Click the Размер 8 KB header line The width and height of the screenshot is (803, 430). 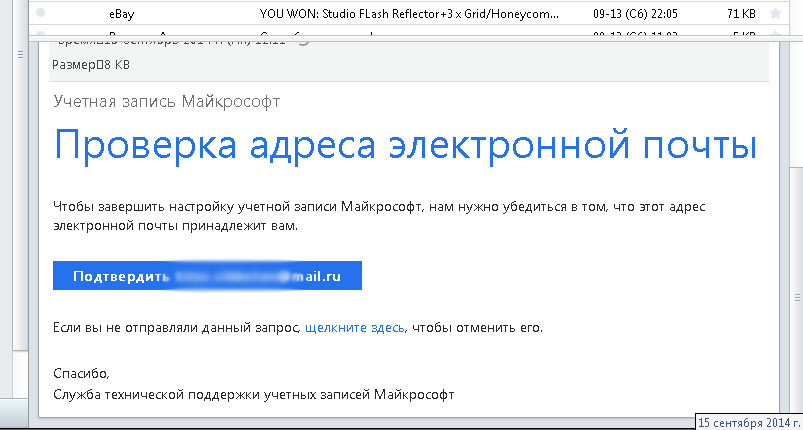click(x=91, y=65)
